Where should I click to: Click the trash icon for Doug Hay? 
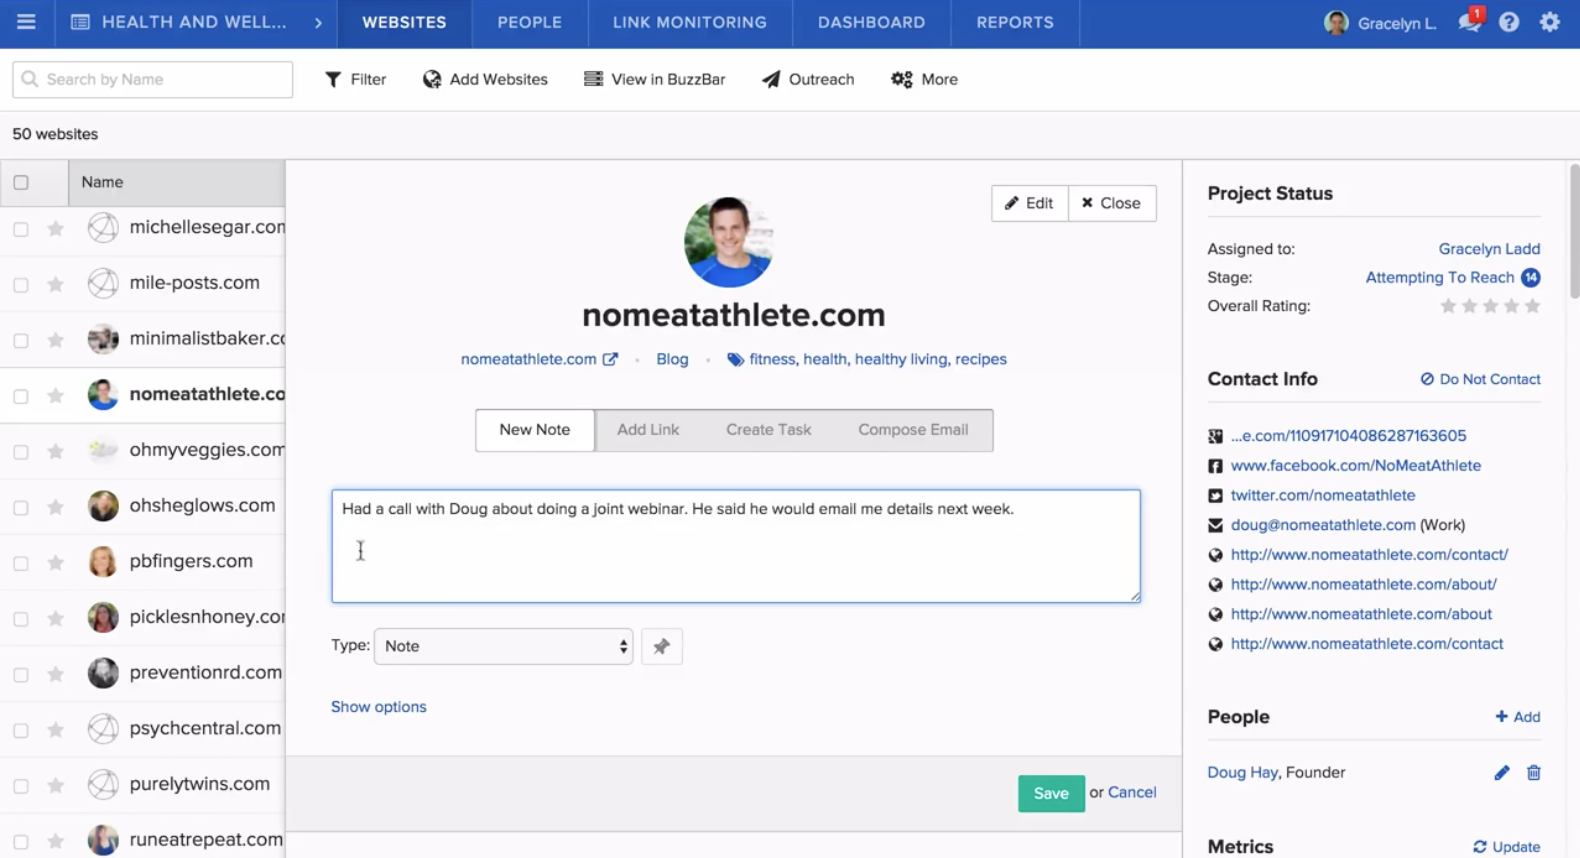coord(1534,773)
